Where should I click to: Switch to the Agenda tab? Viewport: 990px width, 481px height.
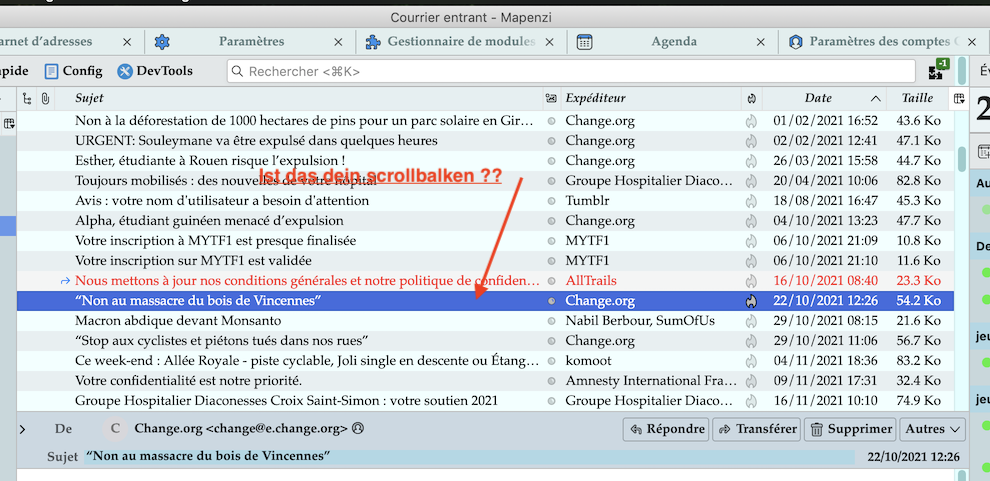point(674,42)
